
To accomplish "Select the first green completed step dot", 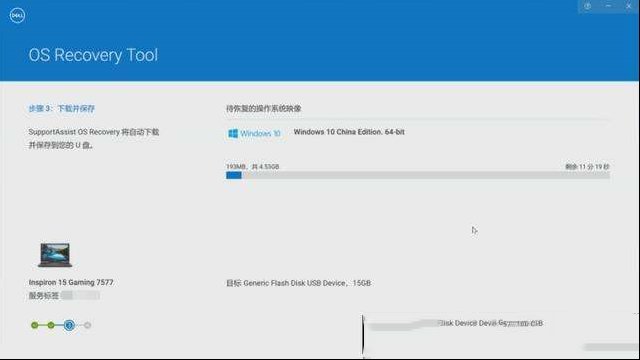I will pos(35,325).
